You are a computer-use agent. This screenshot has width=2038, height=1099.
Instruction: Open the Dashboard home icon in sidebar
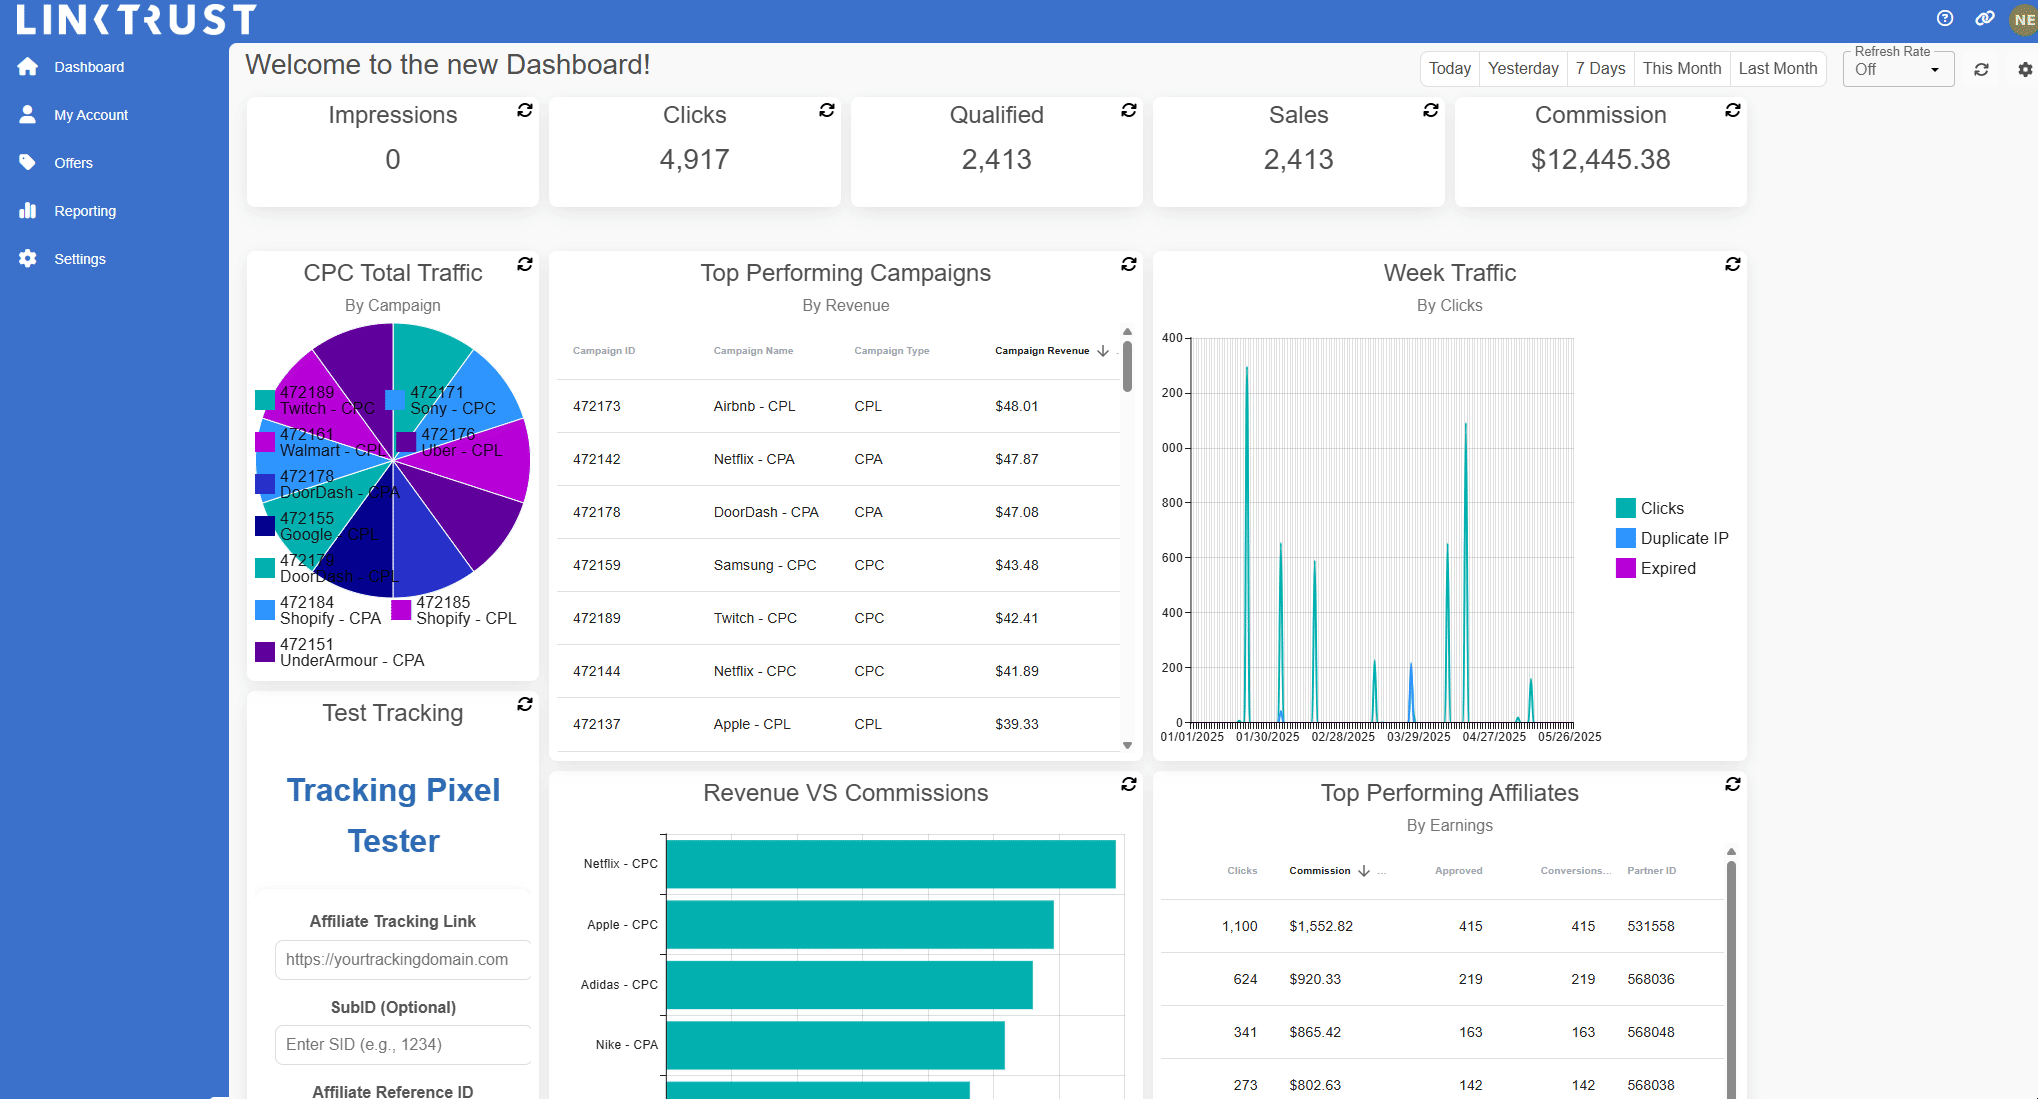[x=28, y=67]
